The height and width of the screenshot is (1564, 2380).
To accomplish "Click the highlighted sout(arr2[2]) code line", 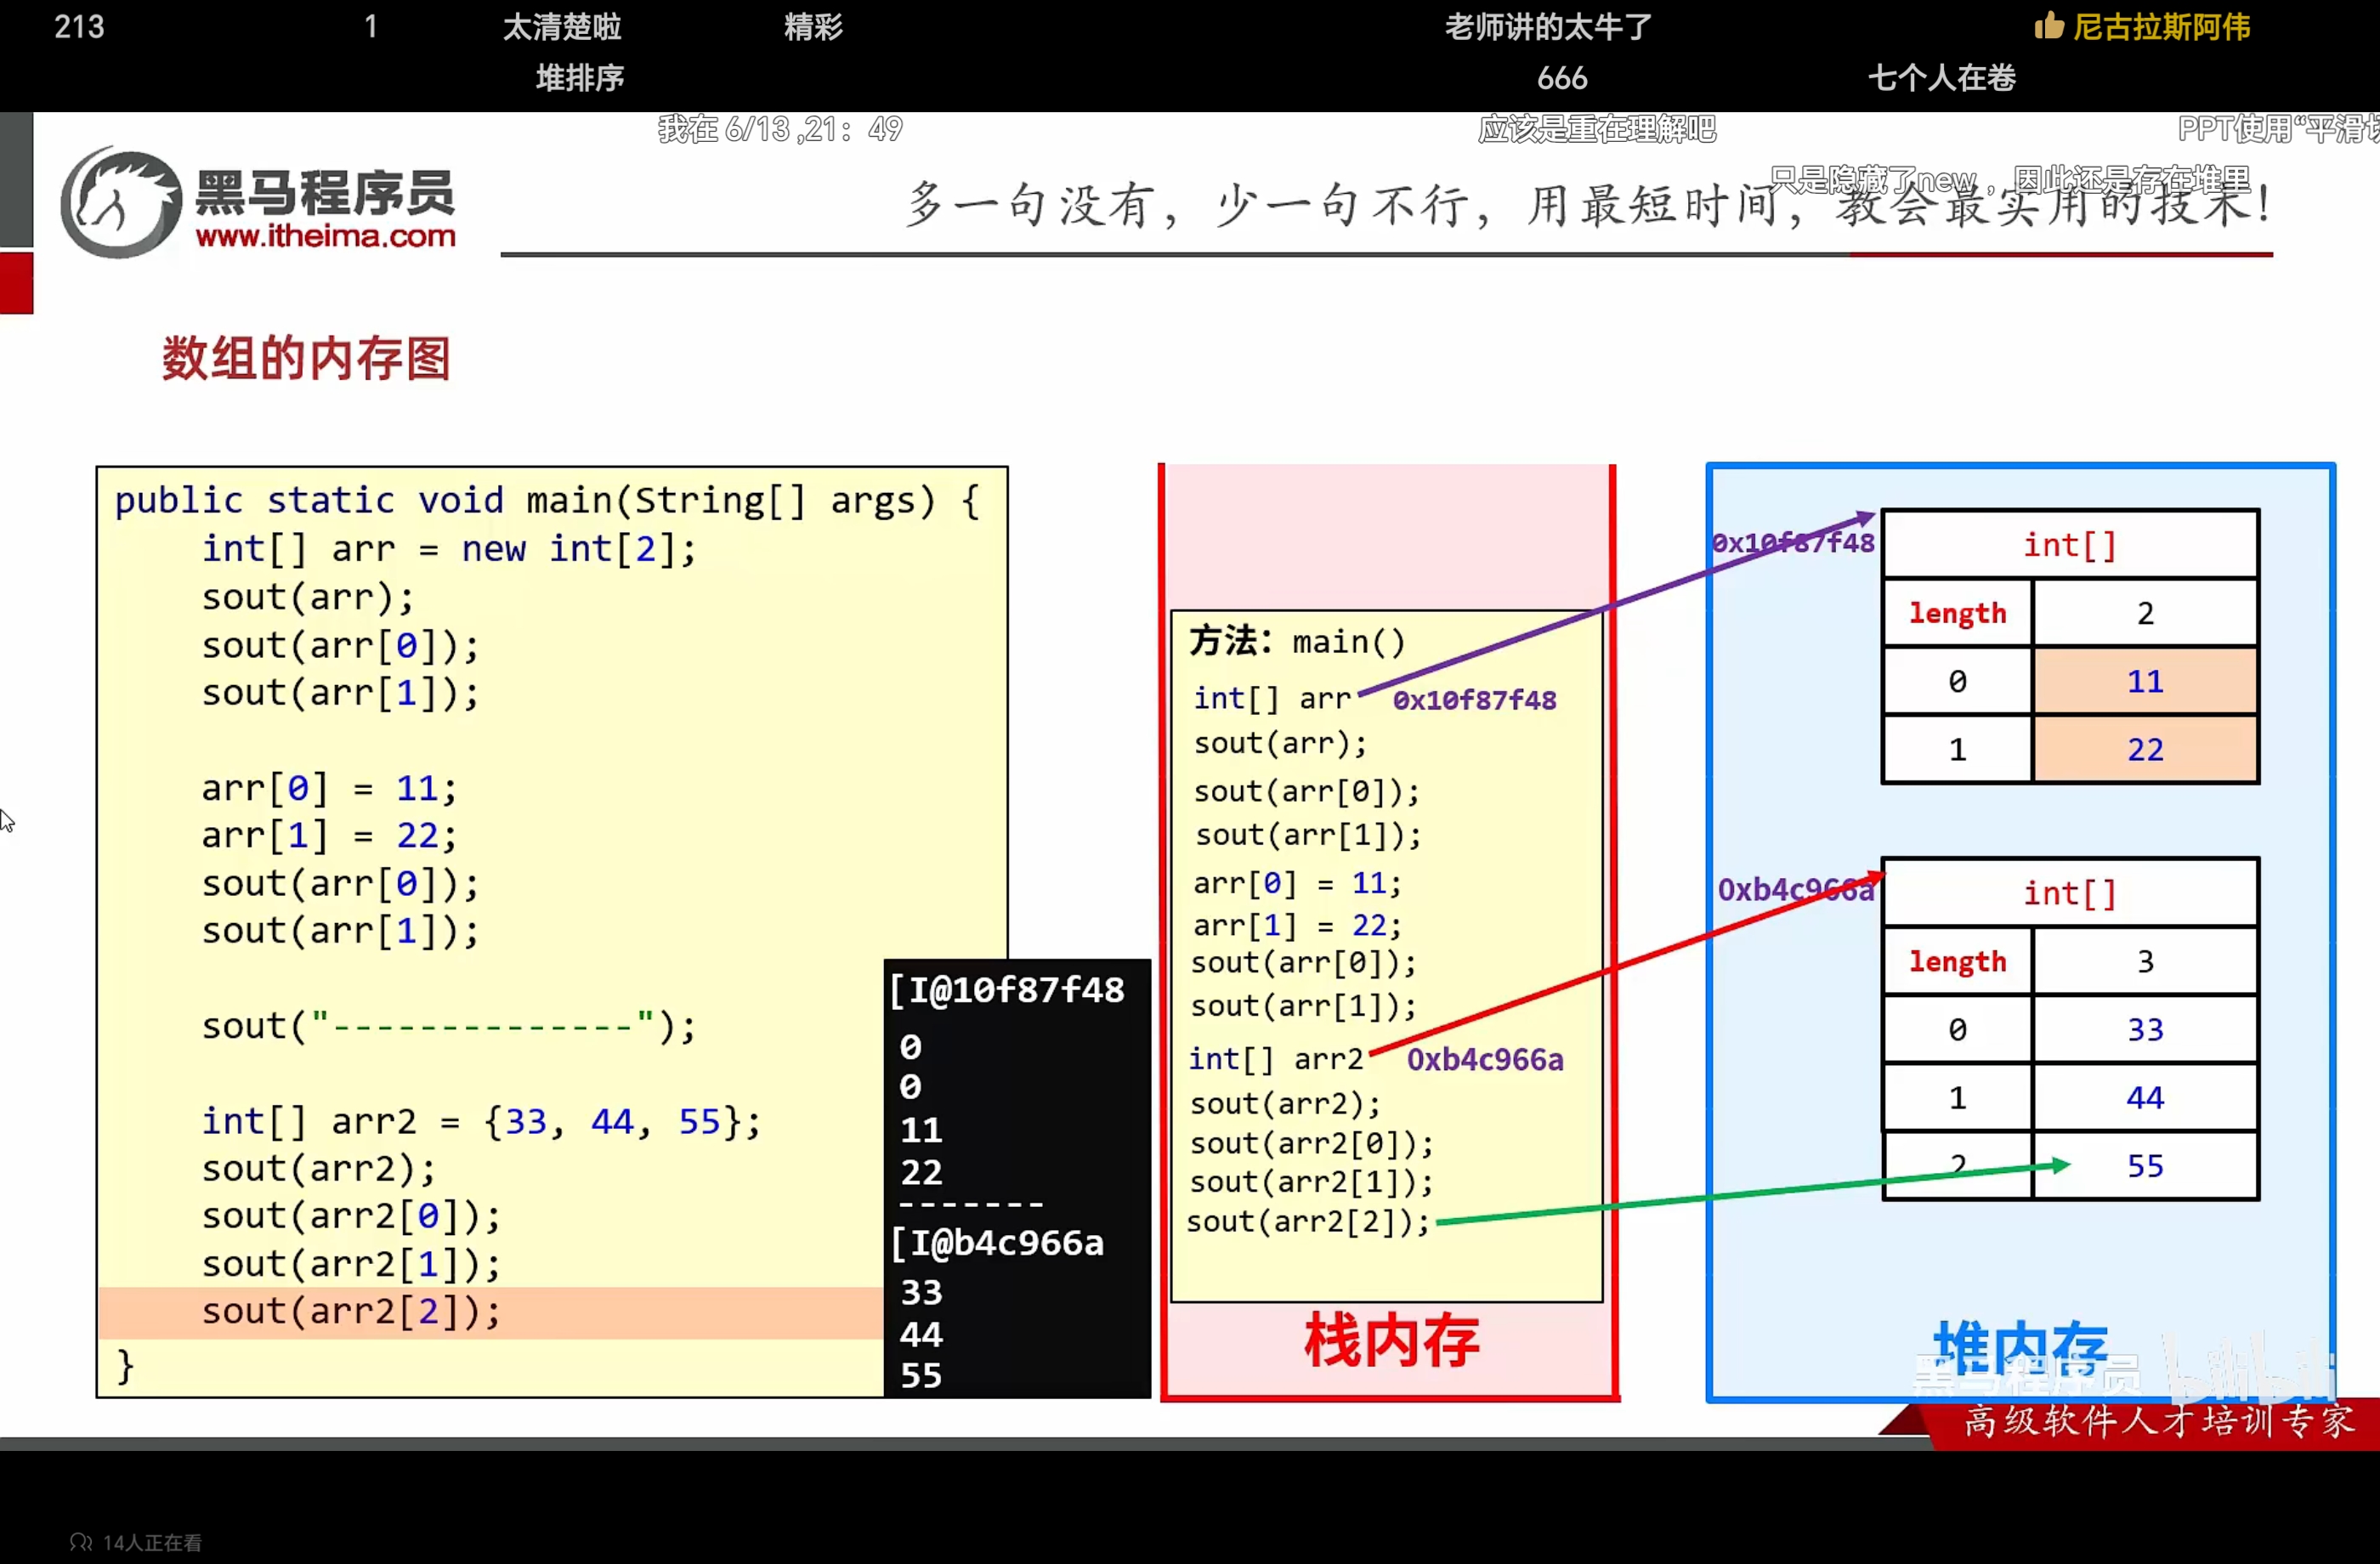I will point(351,1311).
